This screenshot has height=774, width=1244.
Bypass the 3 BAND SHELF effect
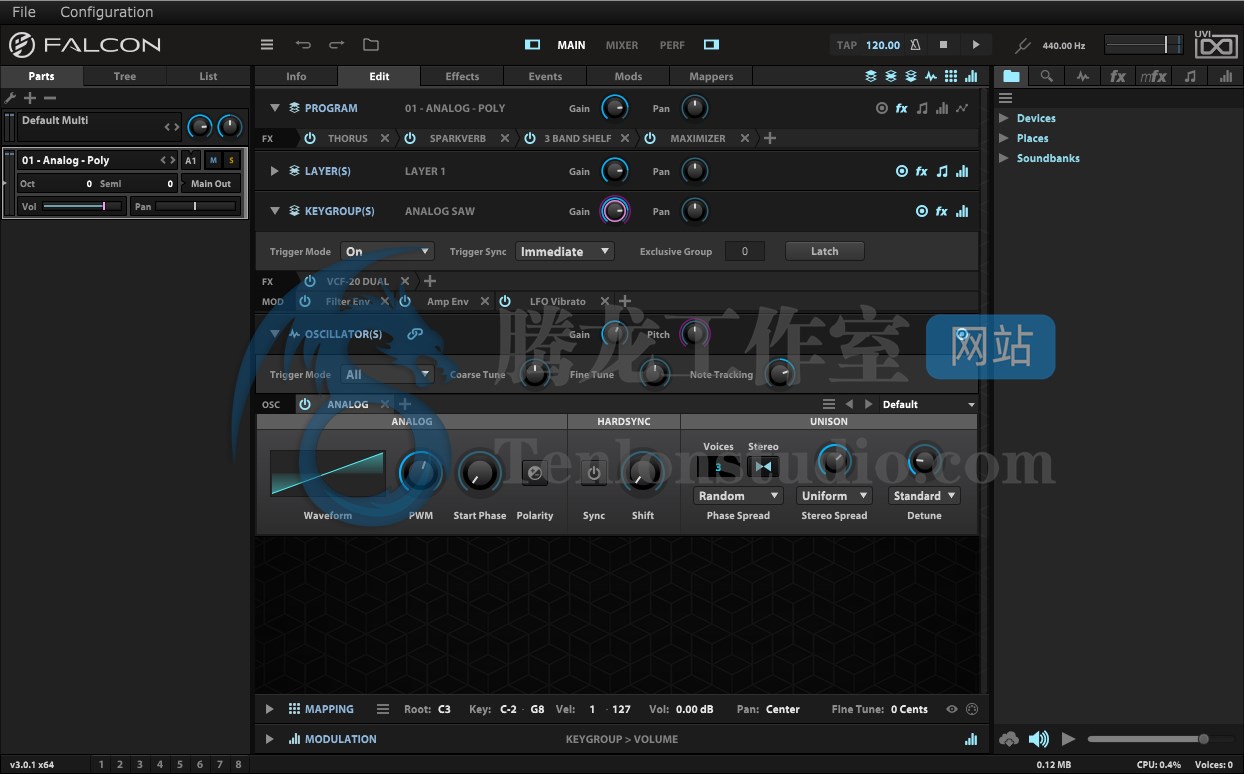click(x=530, y=138)
